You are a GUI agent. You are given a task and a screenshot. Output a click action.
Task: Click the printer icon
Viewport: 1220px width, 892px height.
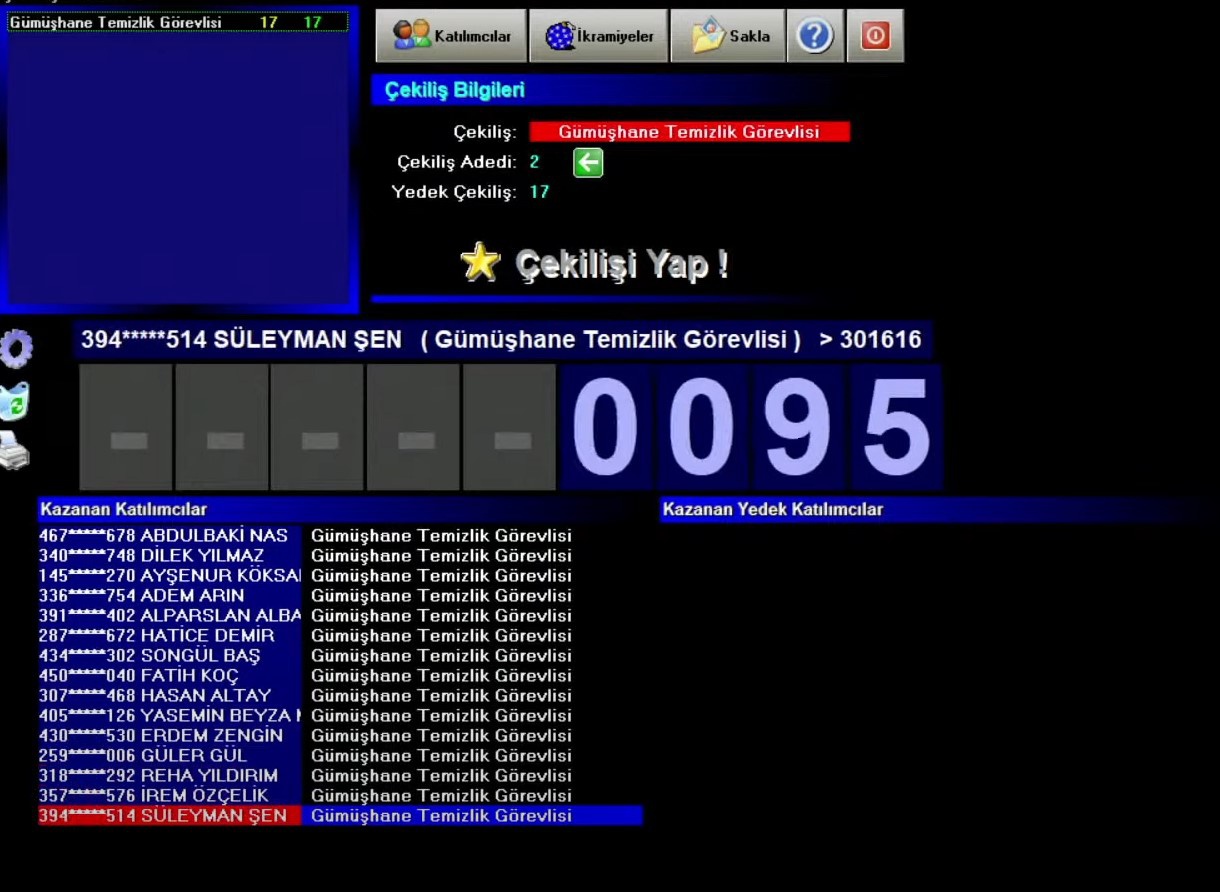14,451
